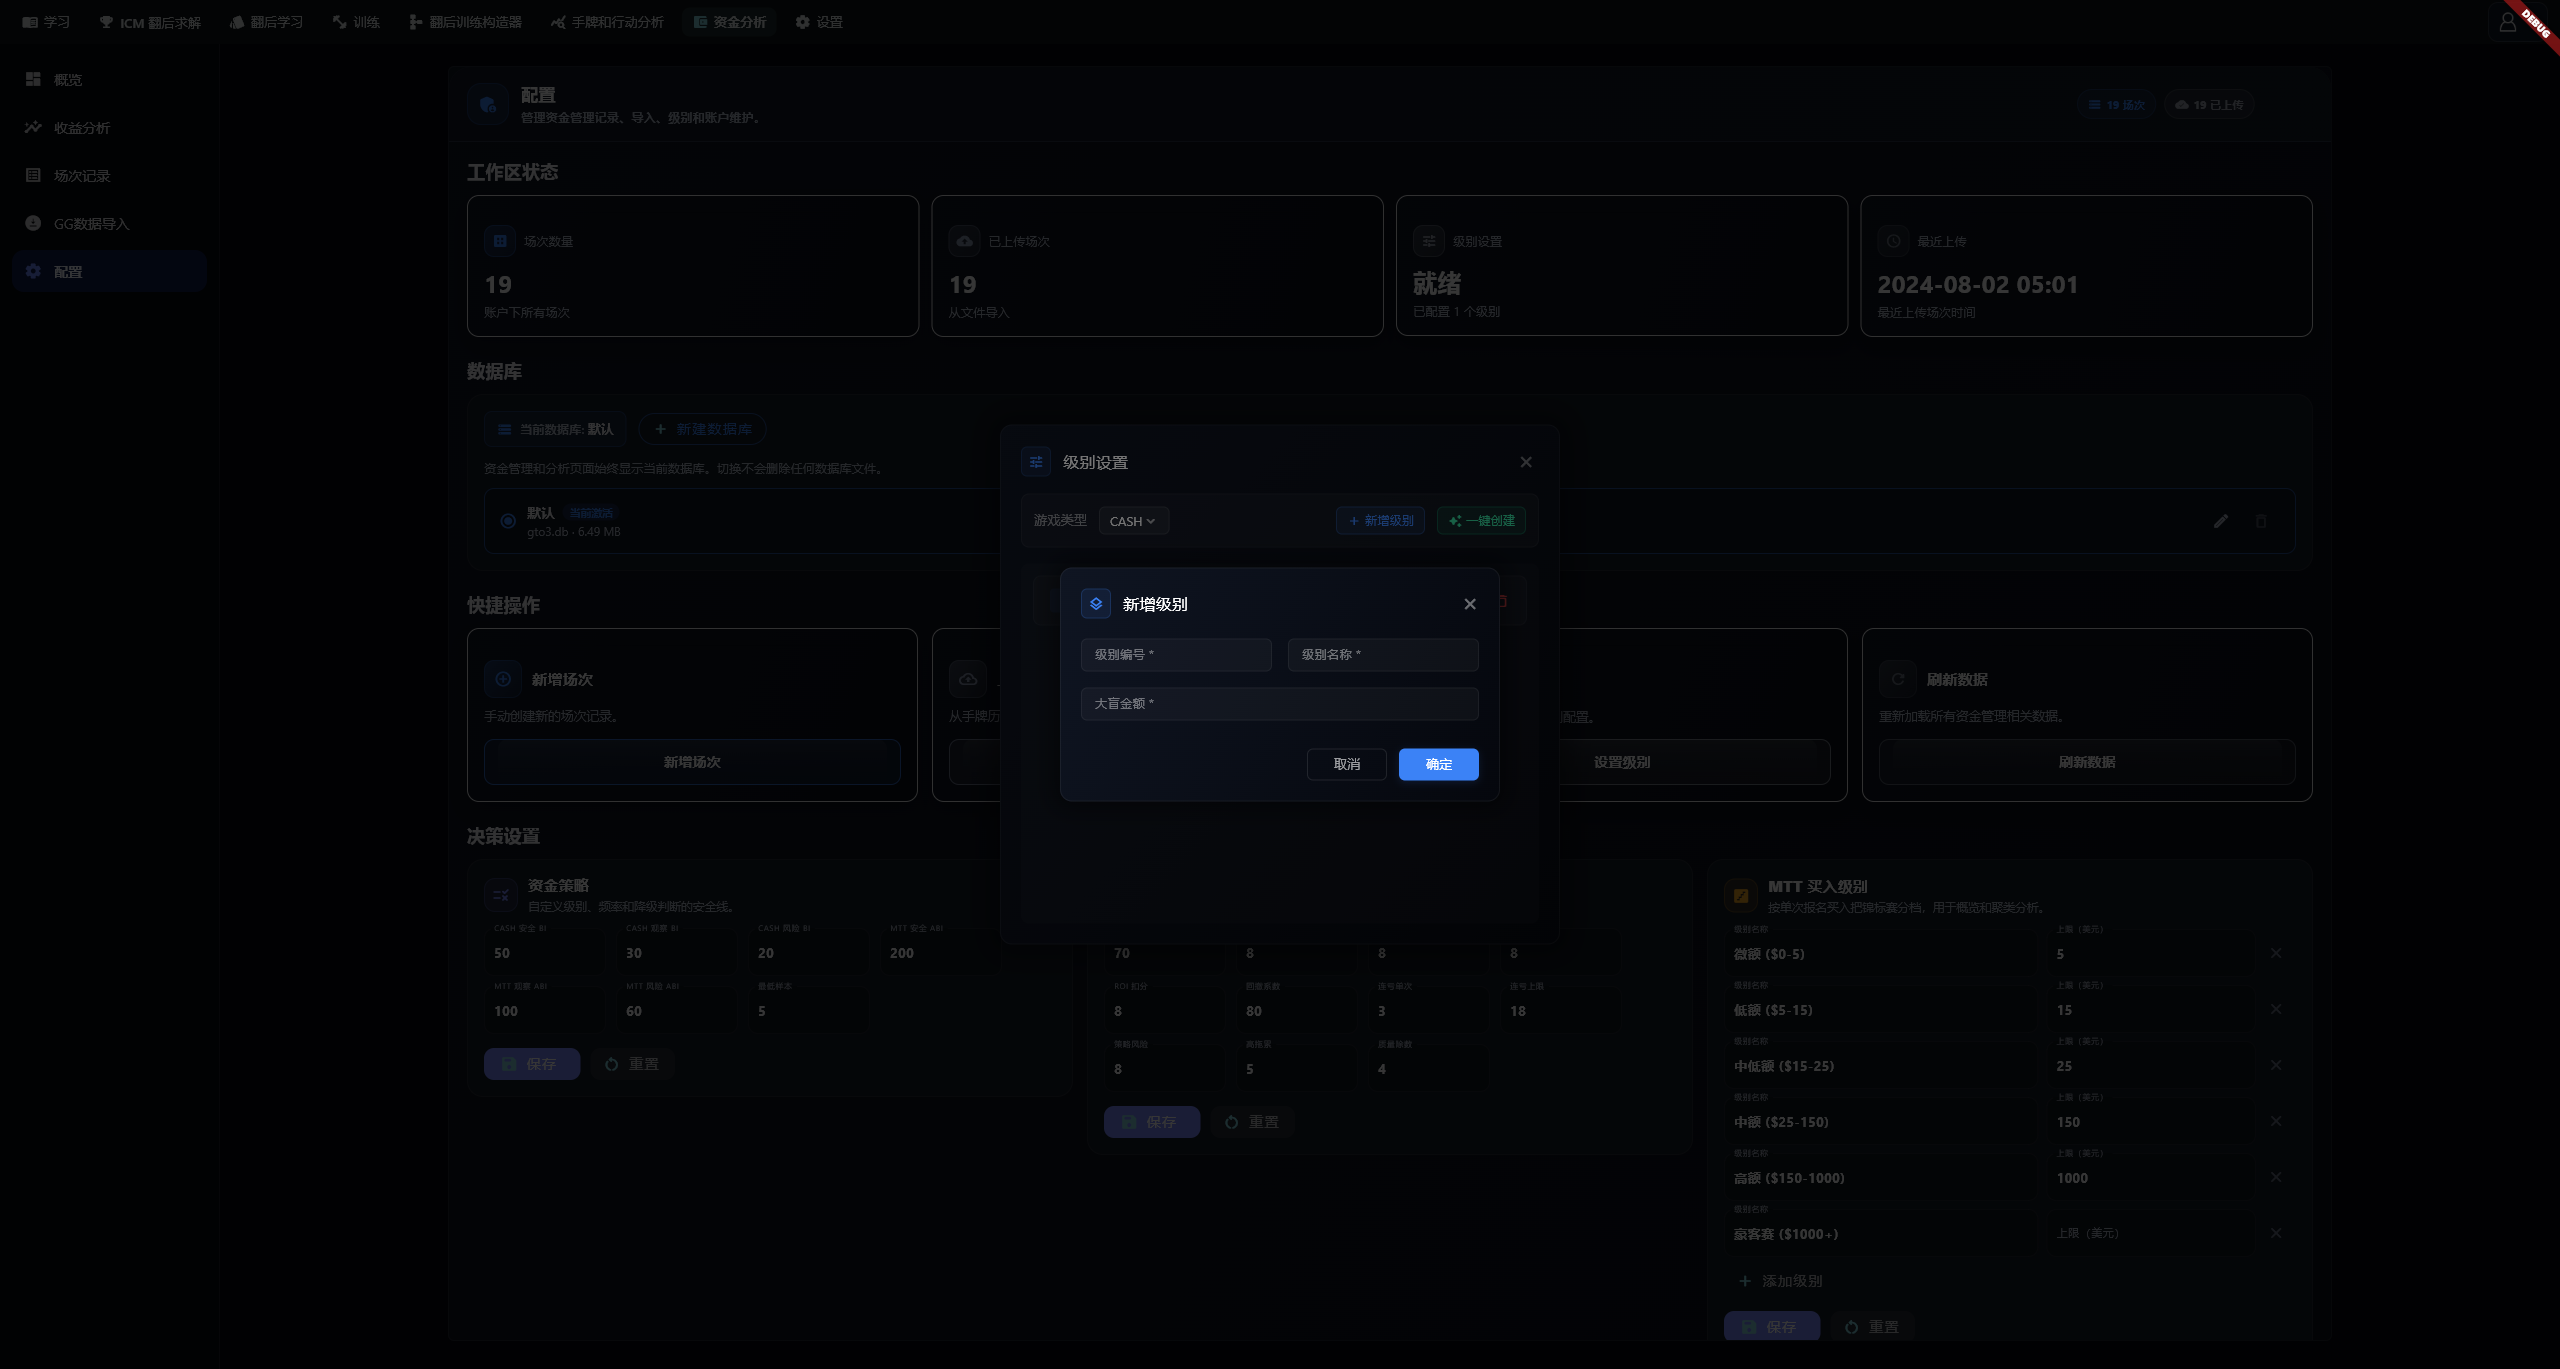Click the trash icon for 默认 database
Viewport: 2560px width, 1369px height.
click(x=2261, y=521)
